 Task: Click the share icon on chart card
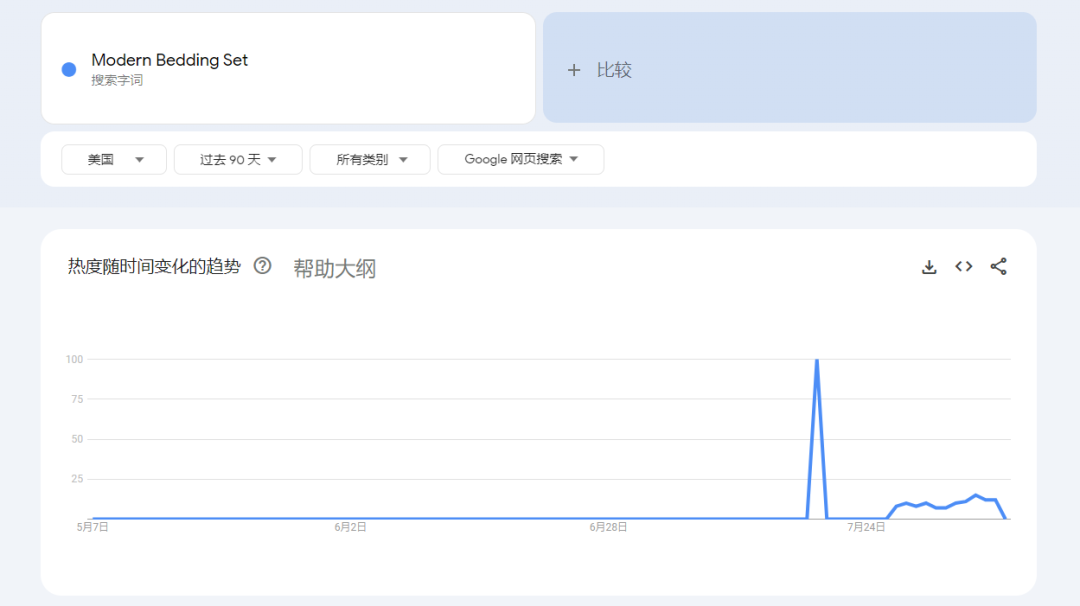[x=998, y=267]
